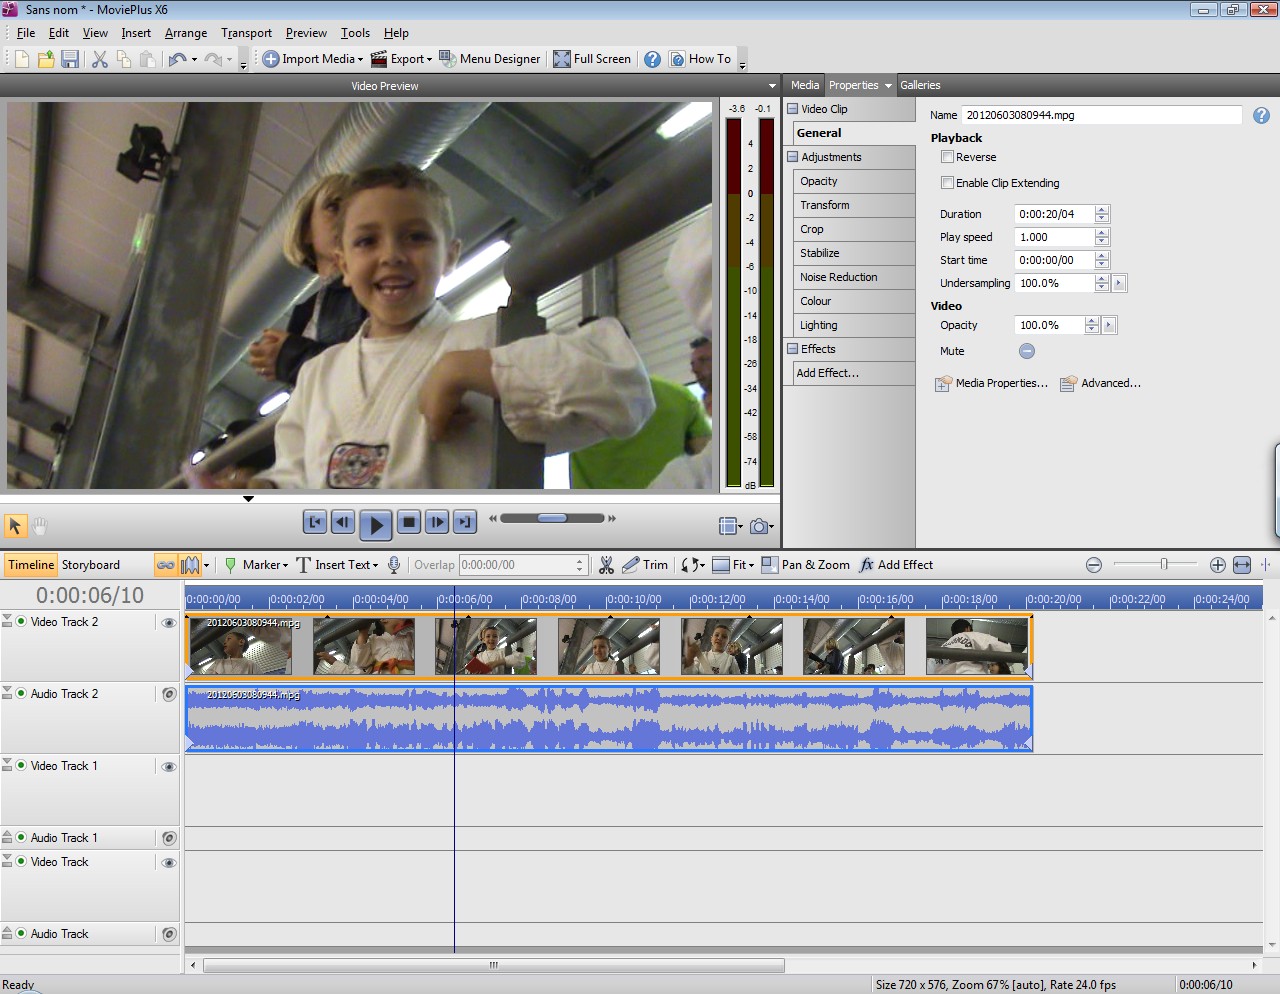Click the Undo arrow icon
The width and height of the screenshot is (1280, 994).
click(x=177, y=59)
